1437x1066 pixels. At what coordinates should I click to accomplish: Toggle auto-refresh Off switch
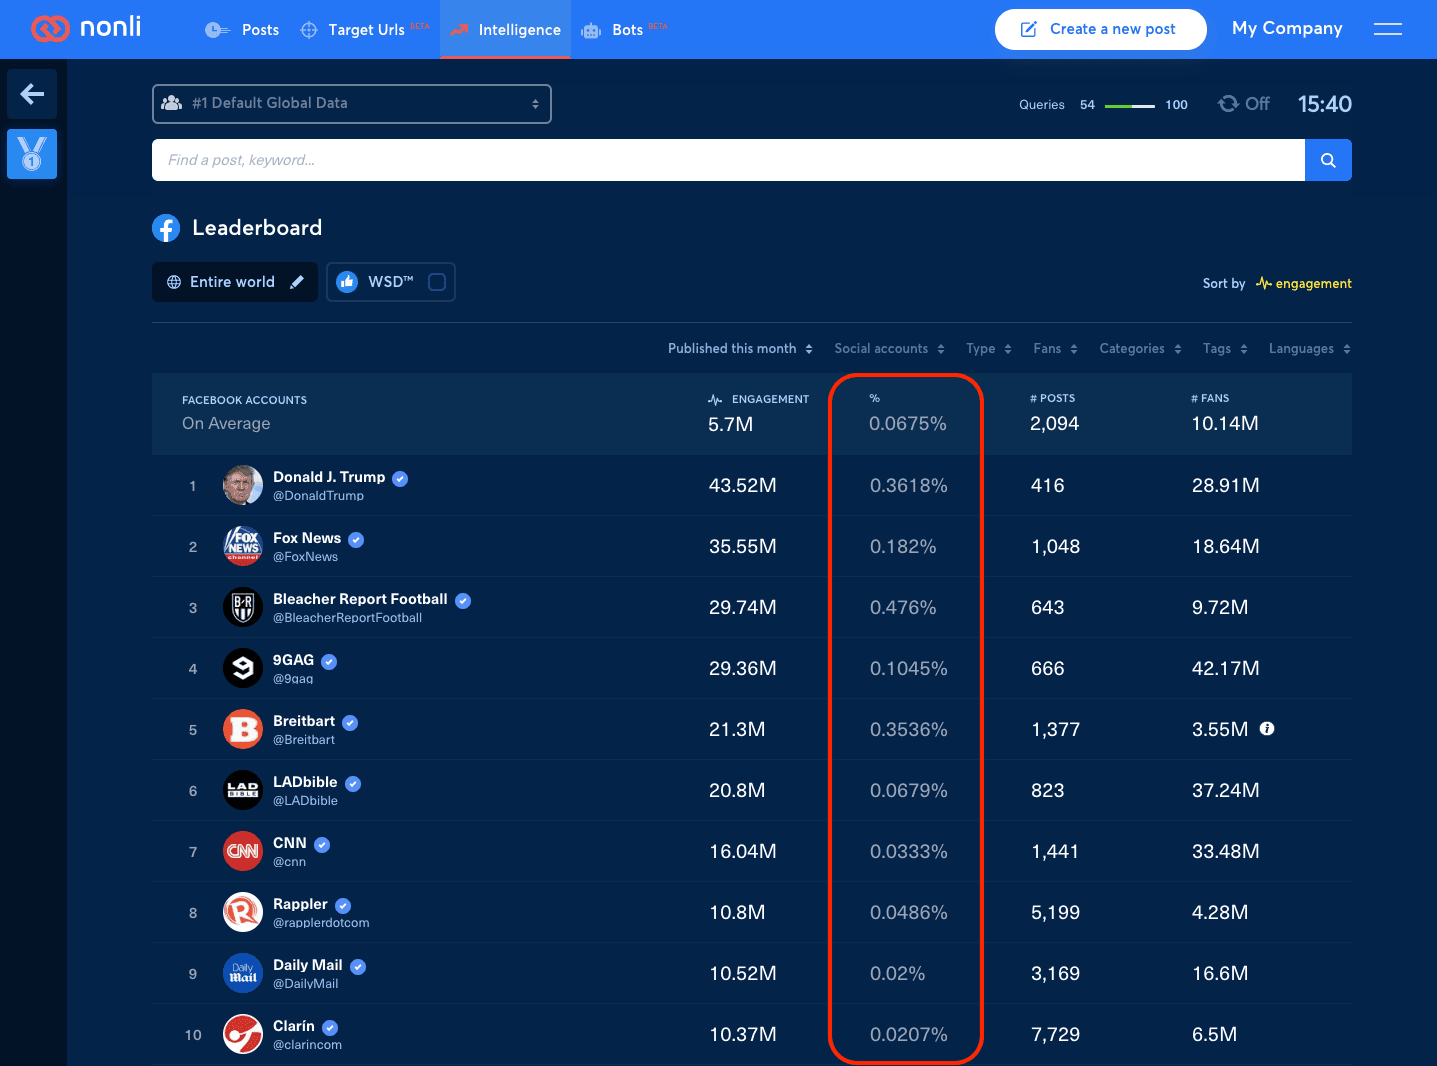point(1244,104)
